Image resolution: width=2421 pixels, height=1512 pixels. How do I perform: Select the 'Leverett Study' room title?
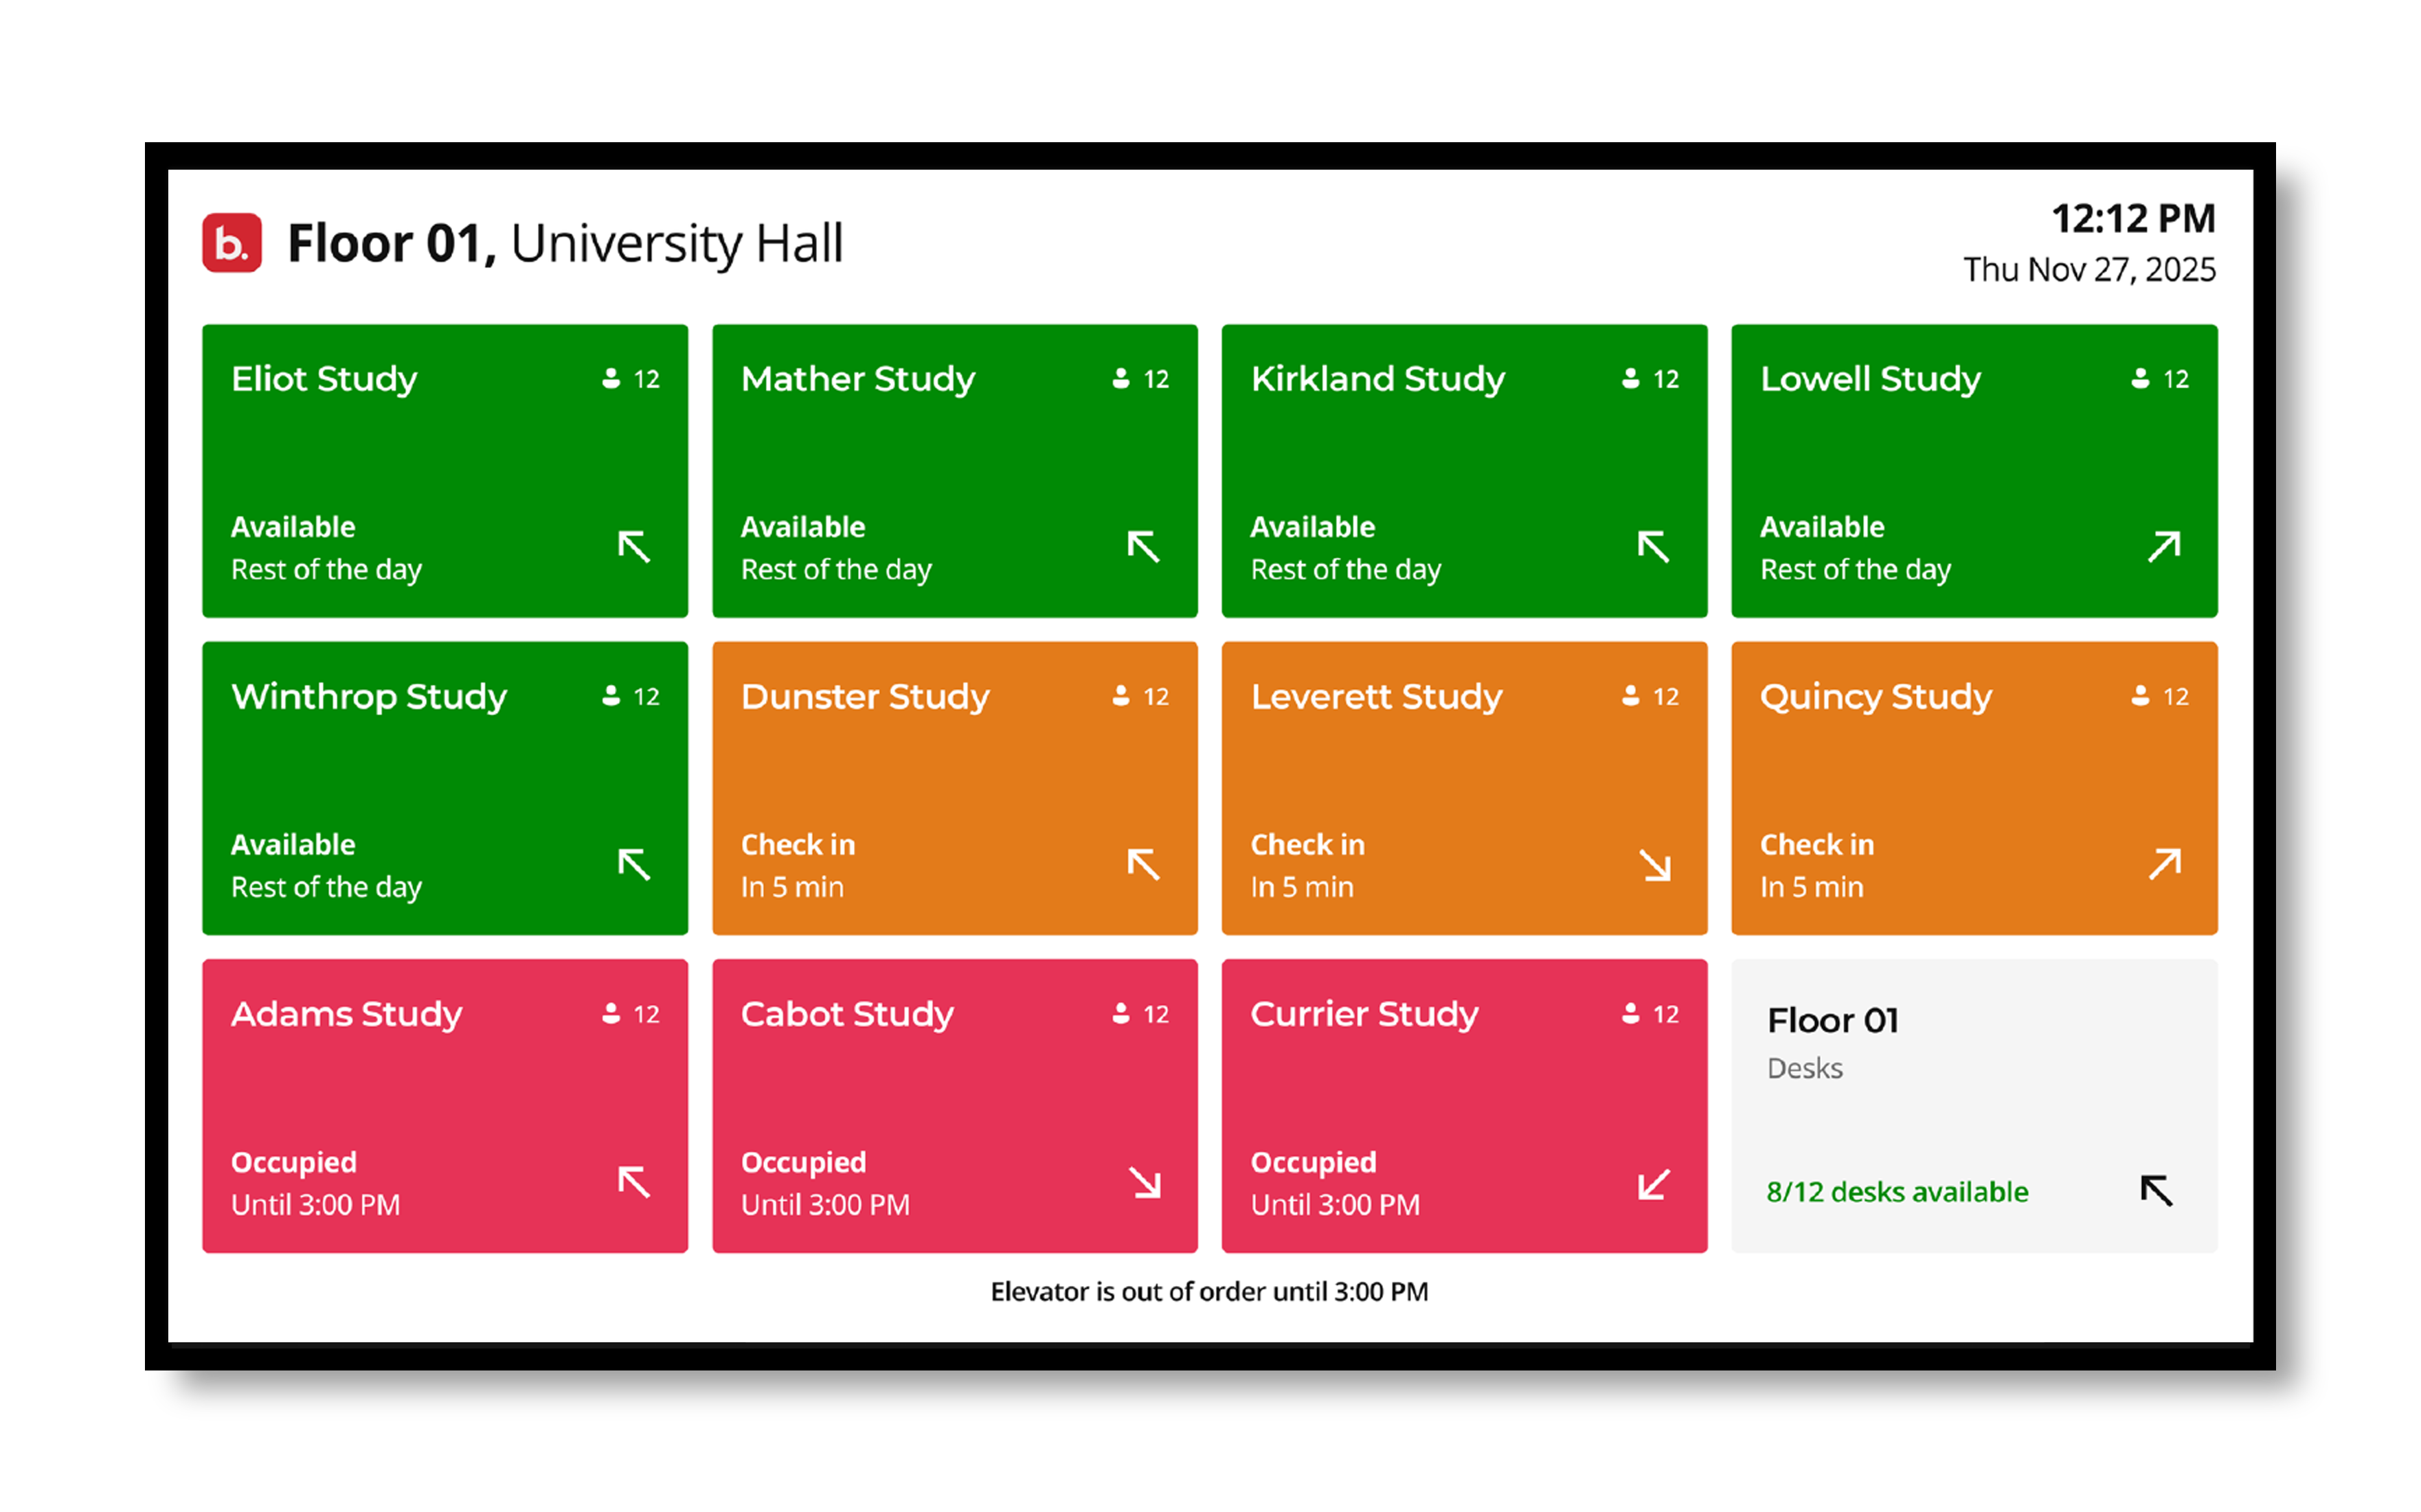(x=1376, y=697)
